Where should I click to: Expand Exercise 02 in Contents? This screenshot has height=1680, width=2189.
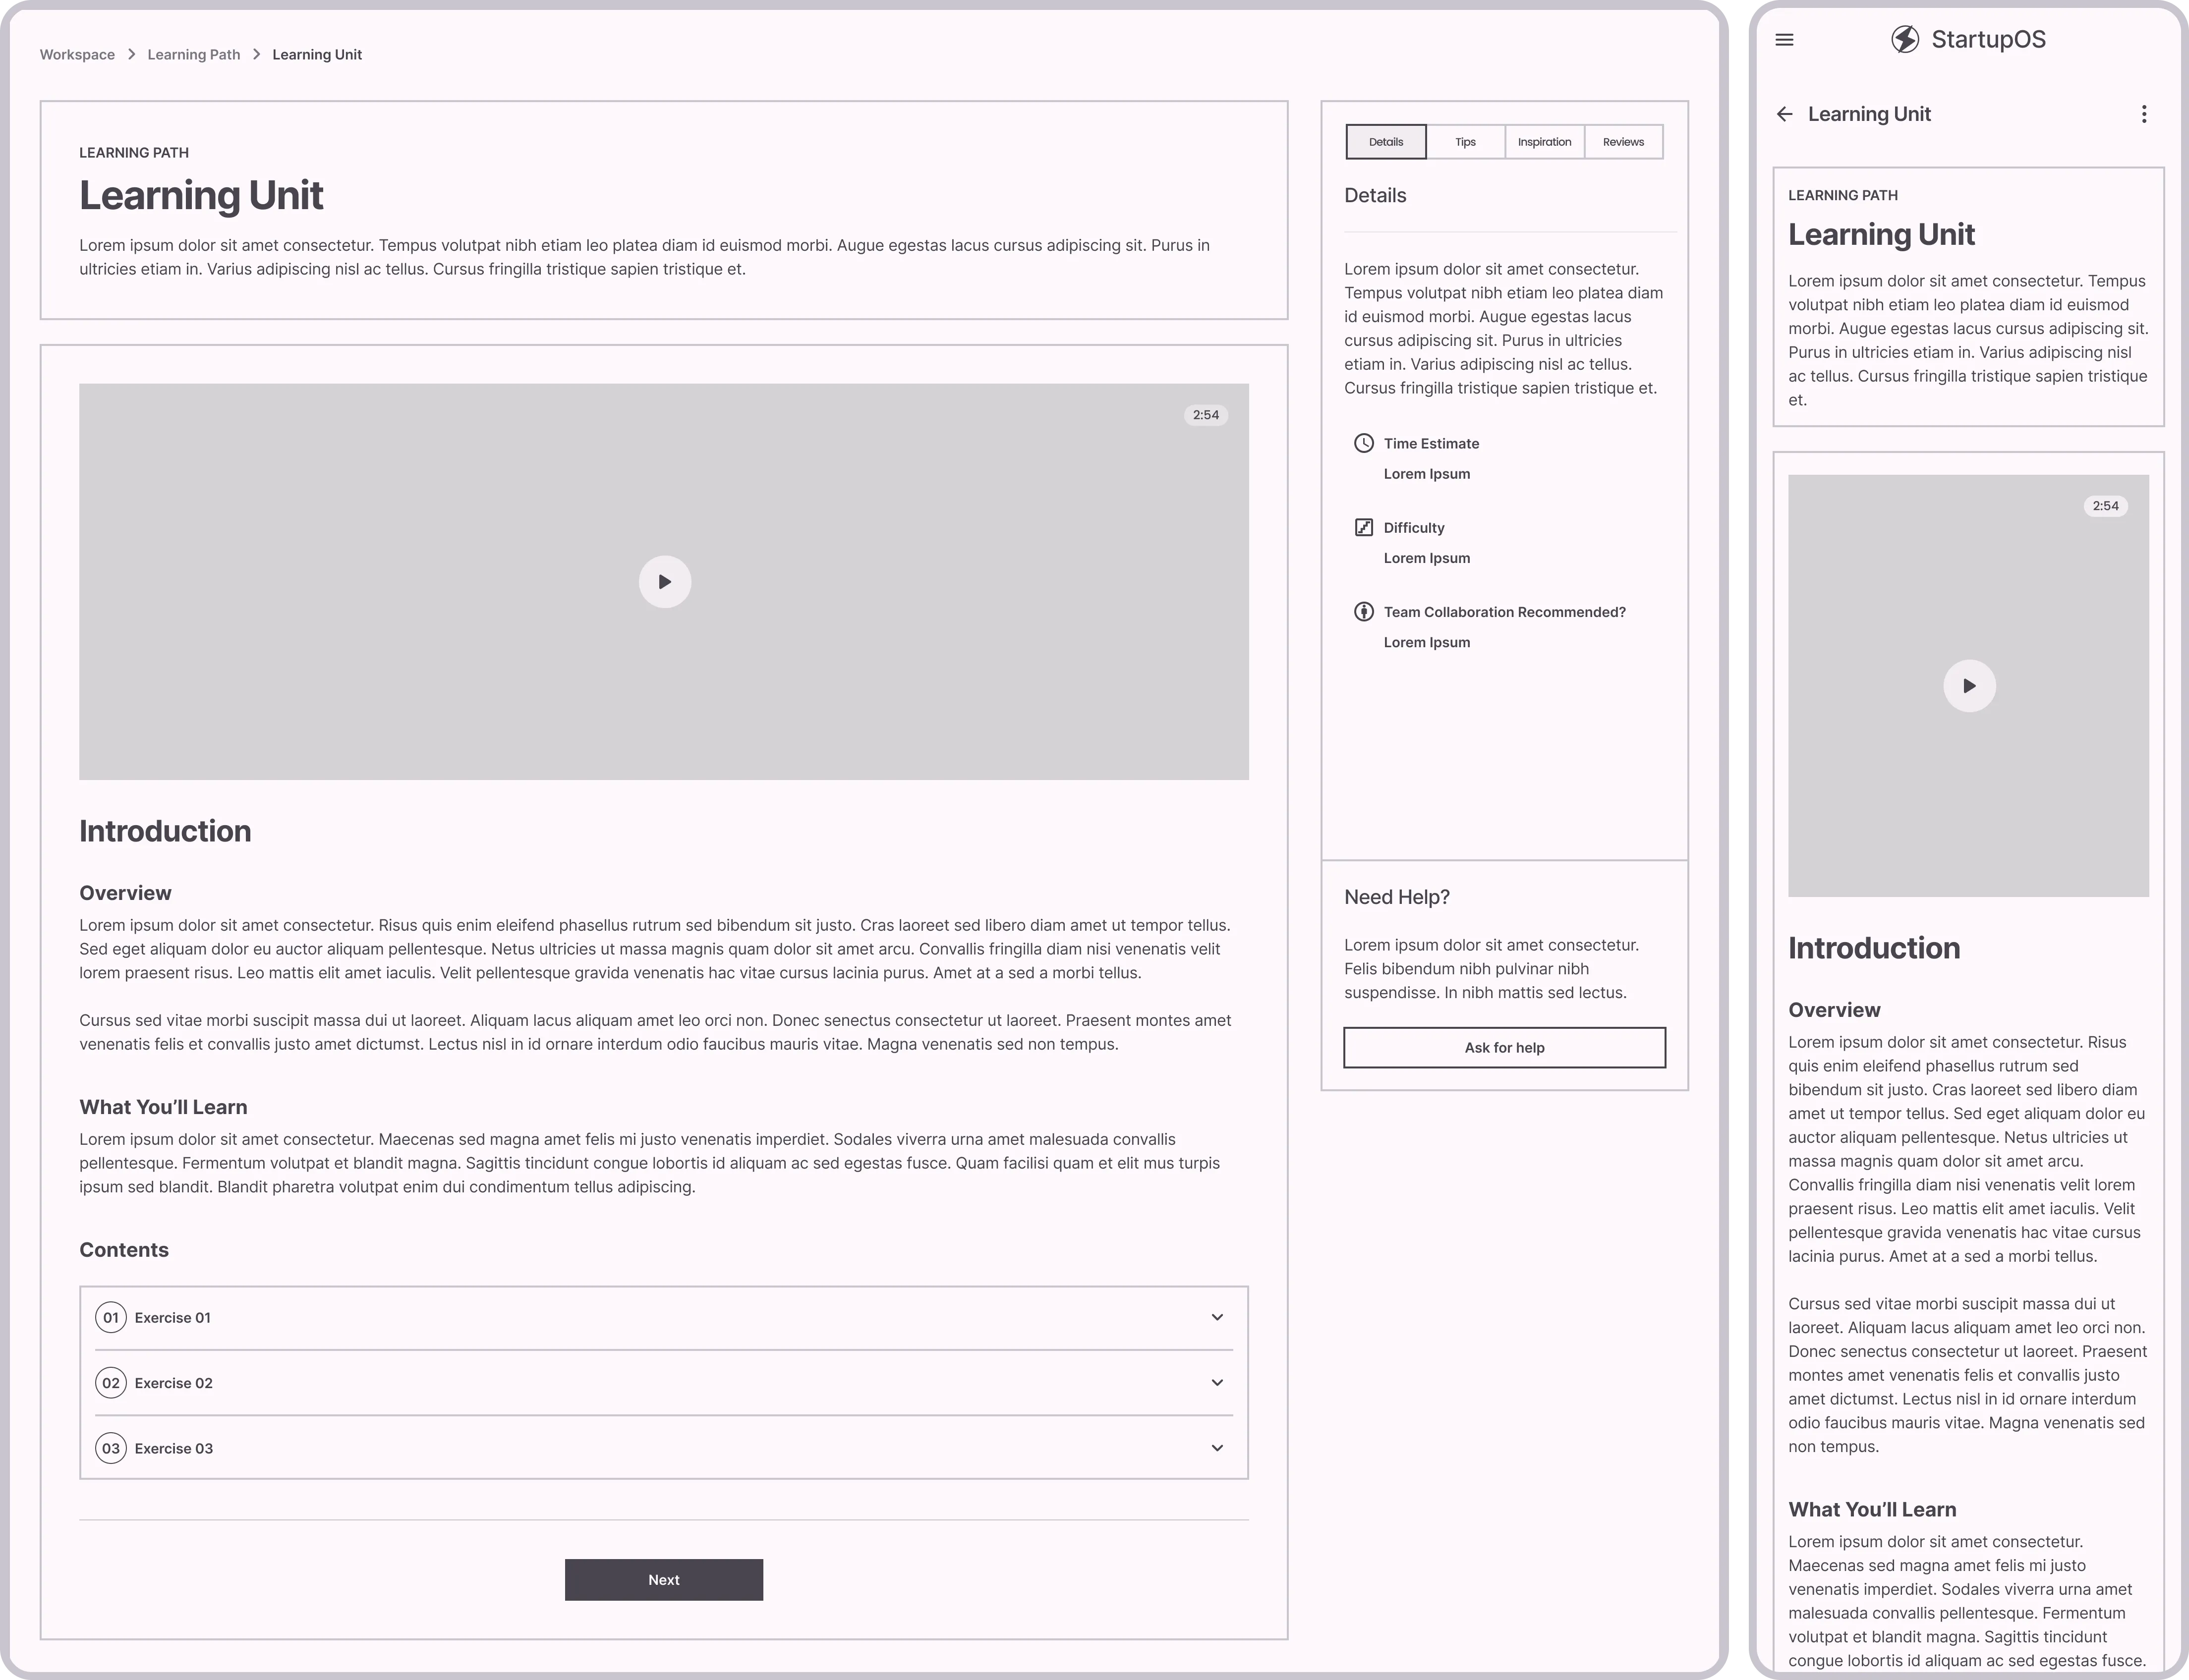[1217, 1382]
